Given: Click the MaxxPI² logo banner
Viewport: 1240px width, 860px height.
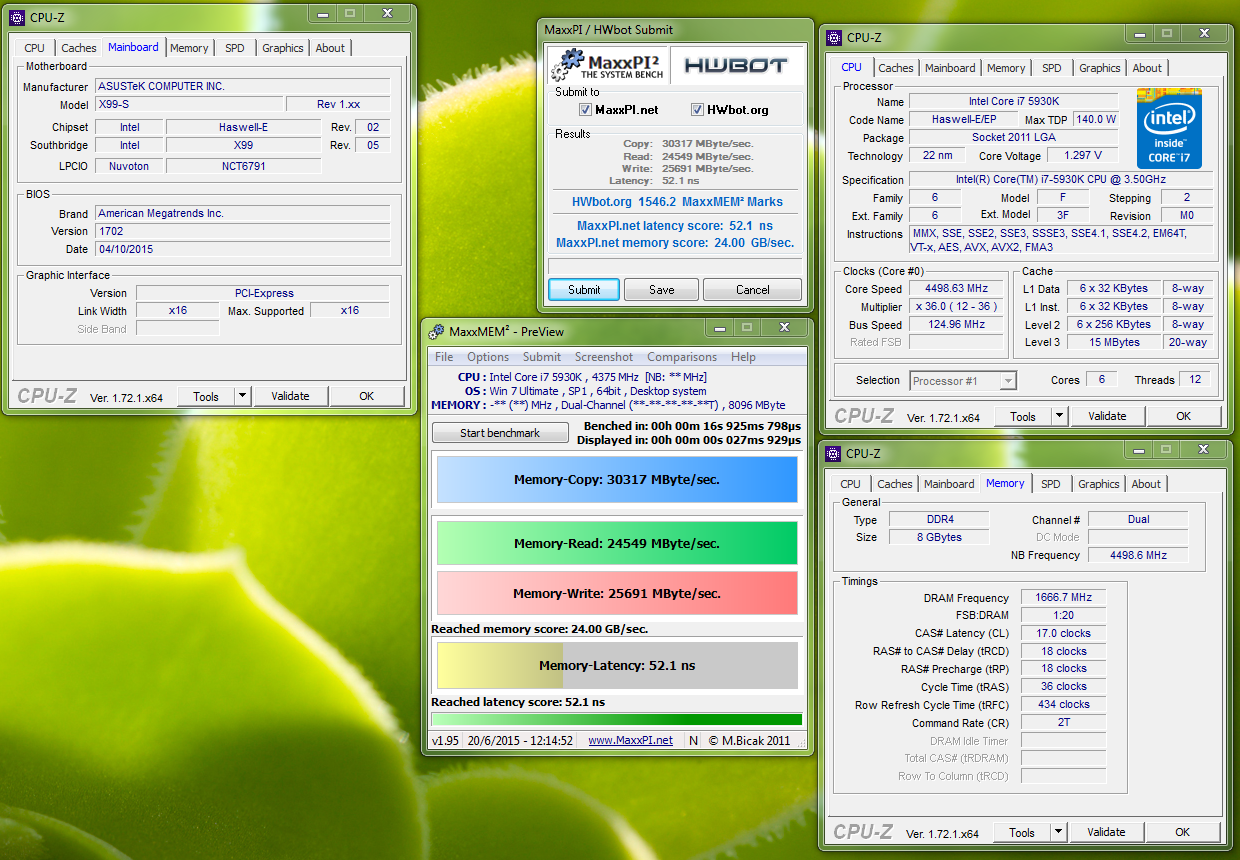Looking at the screenshot, I should point(608,65).
